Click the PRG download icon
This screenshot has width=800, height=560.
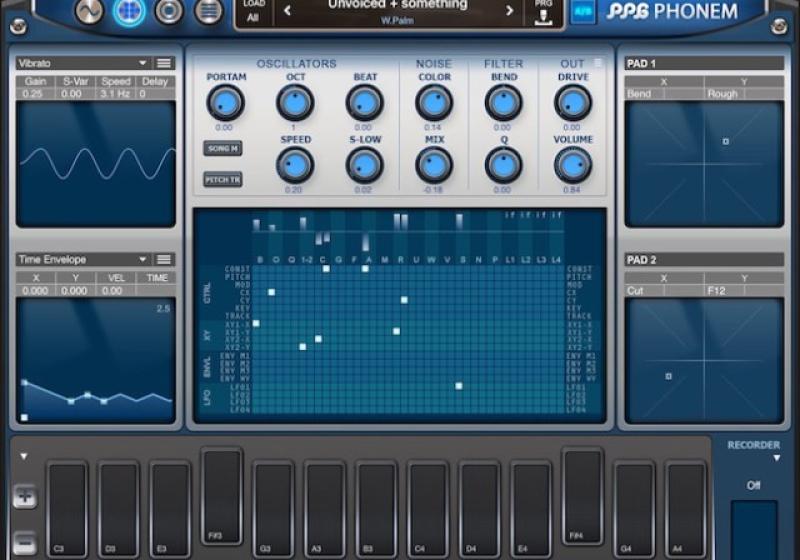pyautogui.click(x=544, y=11)
